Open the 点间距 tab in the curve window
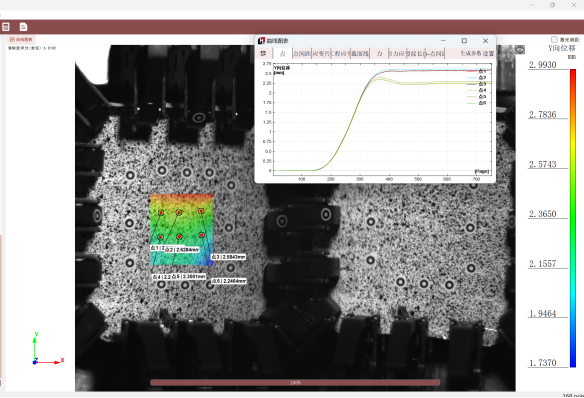 [x=302, y=54]
